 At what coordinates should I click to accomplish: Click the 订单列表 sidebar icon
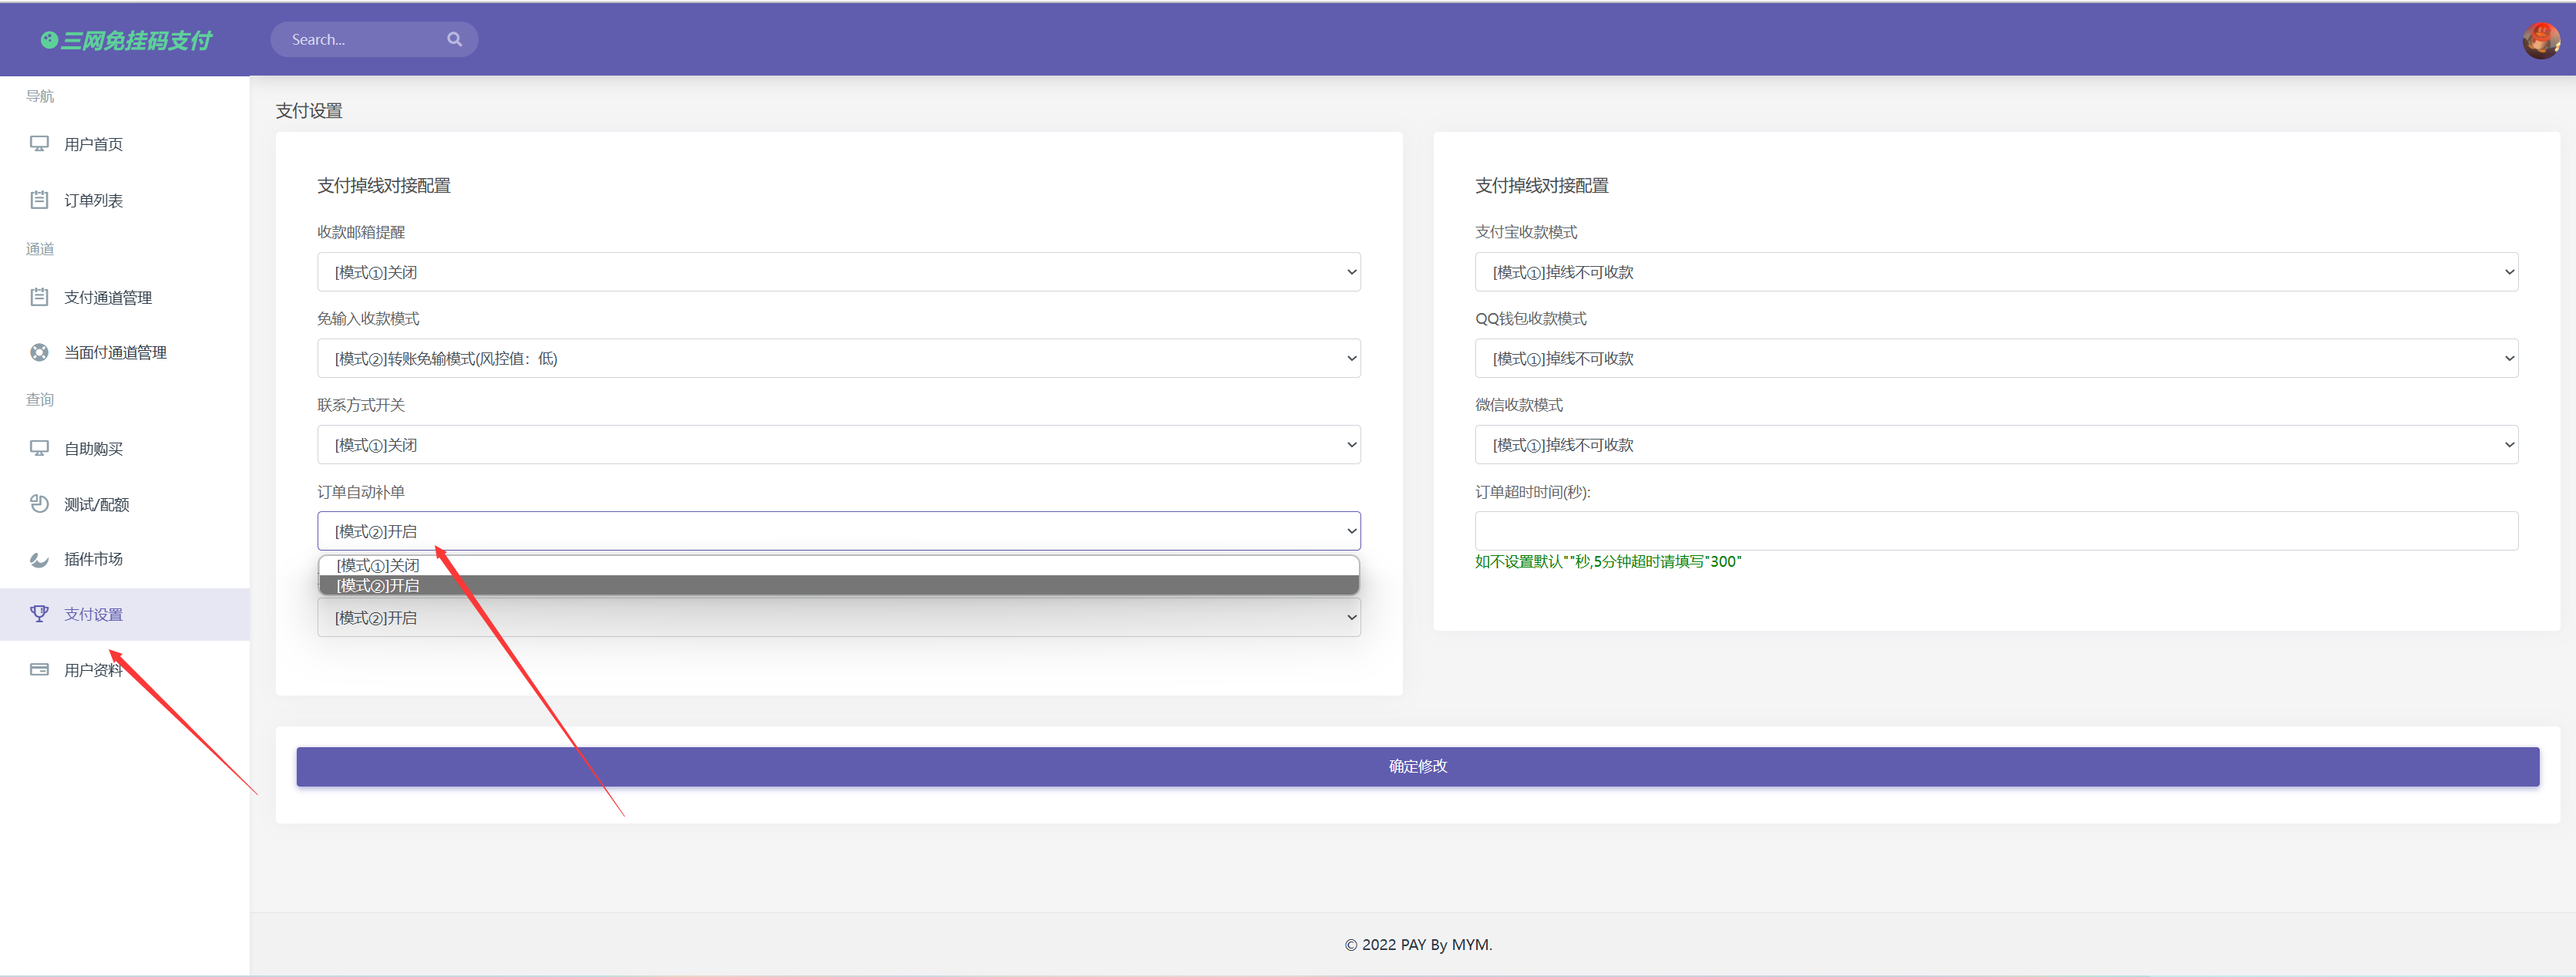(39, 200)
